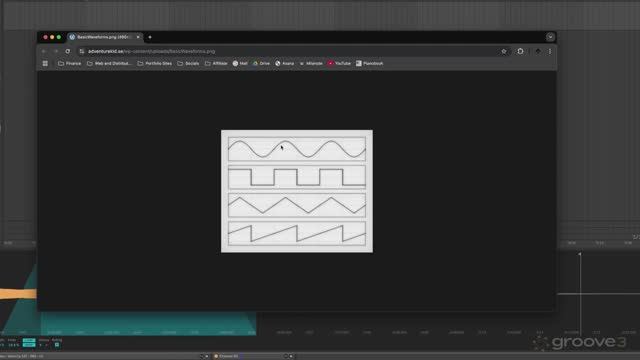Open the Drive bookmark

pyautogui.click(x=261, y=63)
